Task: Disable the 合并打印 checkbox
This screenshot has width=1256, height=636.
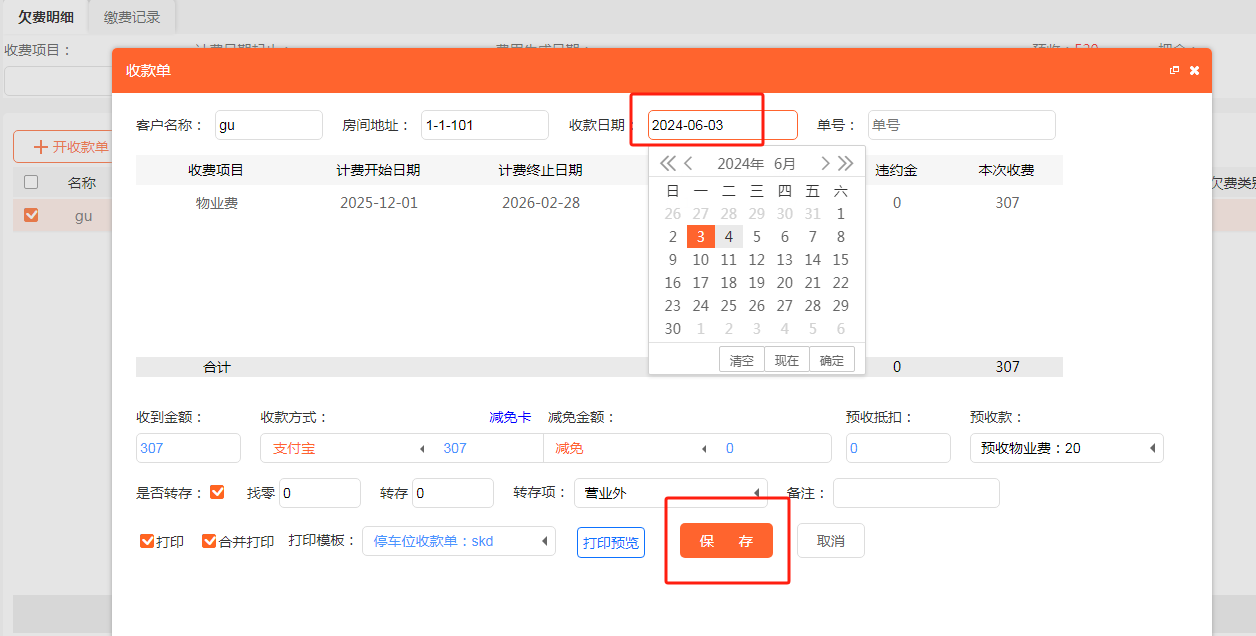Action: [x=209, y=541]
